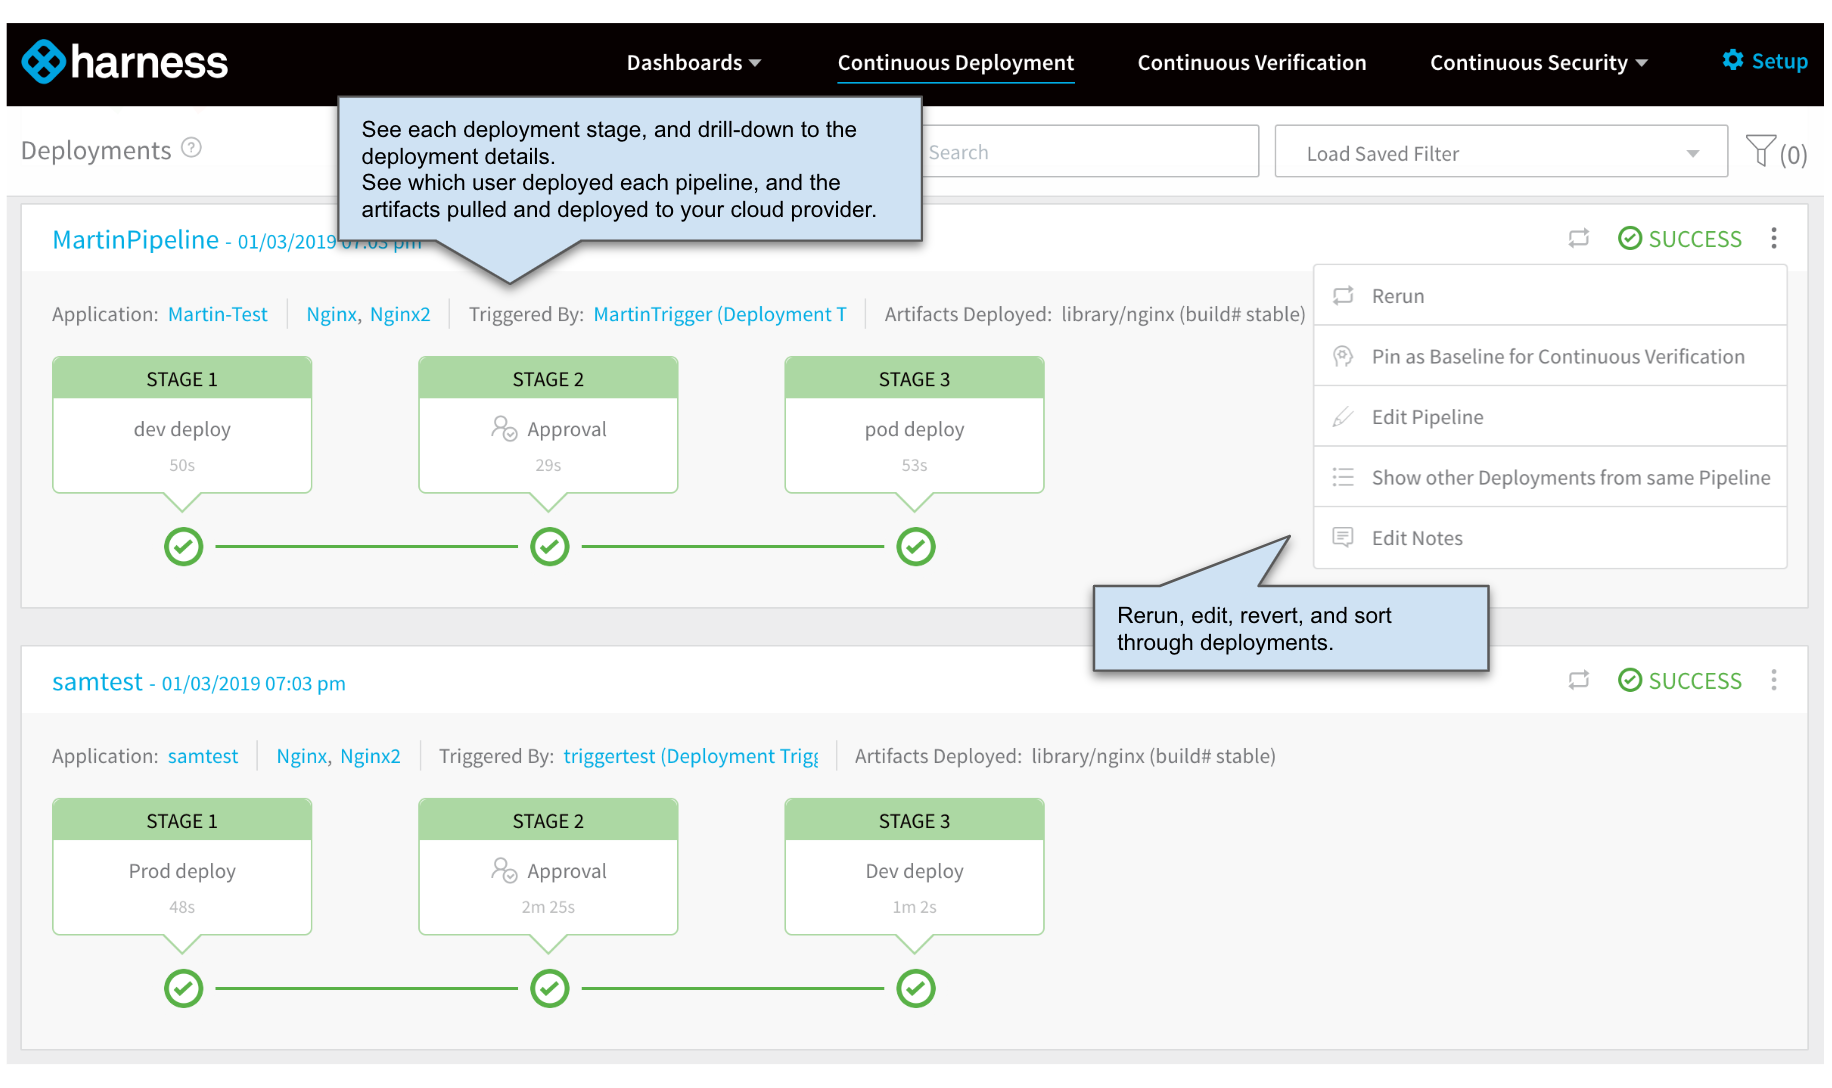Open the dev deploy Stage 1 card
1832x1088 pixels.
click(x=182, y=425)
